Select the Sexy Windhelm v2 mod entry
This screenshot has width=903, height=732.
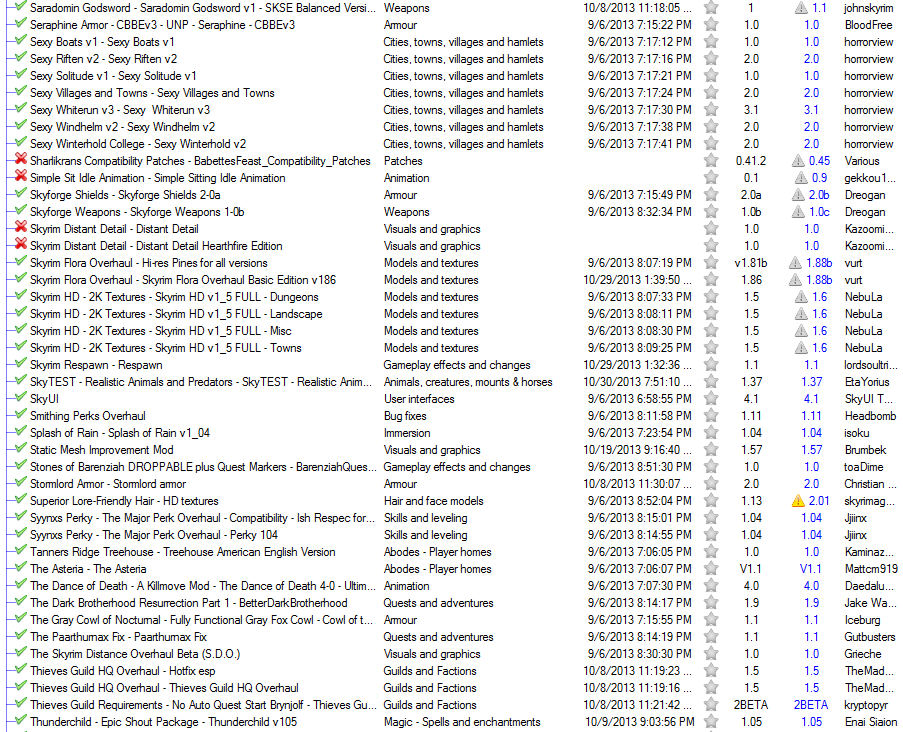click(x=123, y=127)
